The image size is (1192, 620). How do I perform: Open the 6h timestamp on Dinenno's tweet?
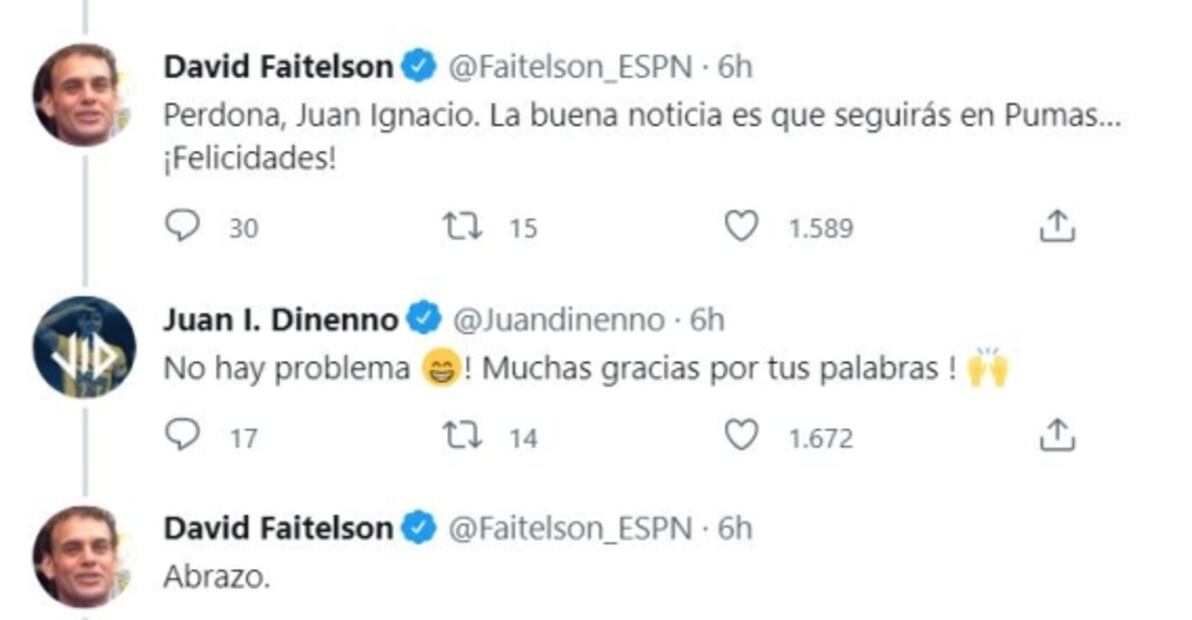(x=707, y=320)
